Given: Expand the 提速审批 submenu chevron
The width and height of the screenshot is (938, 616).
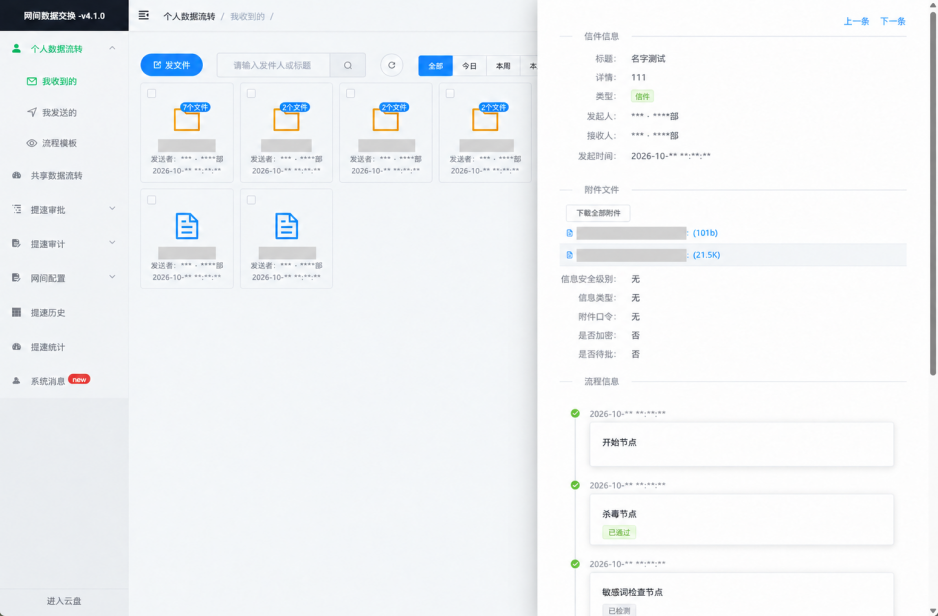Looking at the screenshot, I should click(112, 209).
